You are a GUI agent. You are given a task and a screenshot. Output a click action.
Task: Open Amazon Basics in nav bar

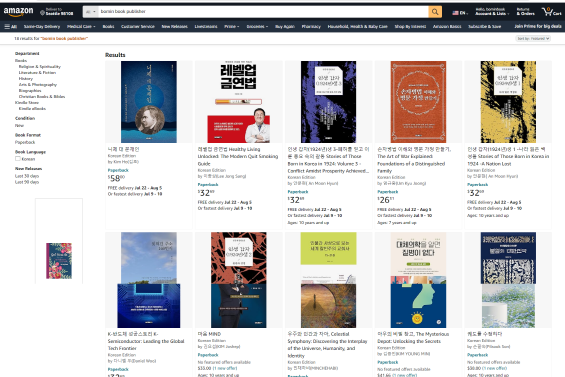click(x=447, y=26)
